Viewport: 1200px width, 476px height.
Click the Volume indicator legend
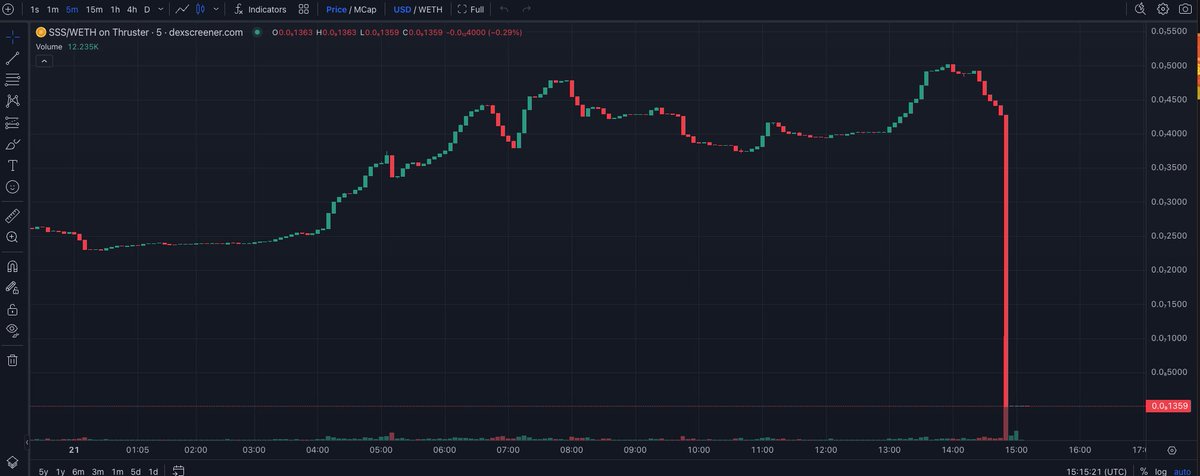[67, 46]
